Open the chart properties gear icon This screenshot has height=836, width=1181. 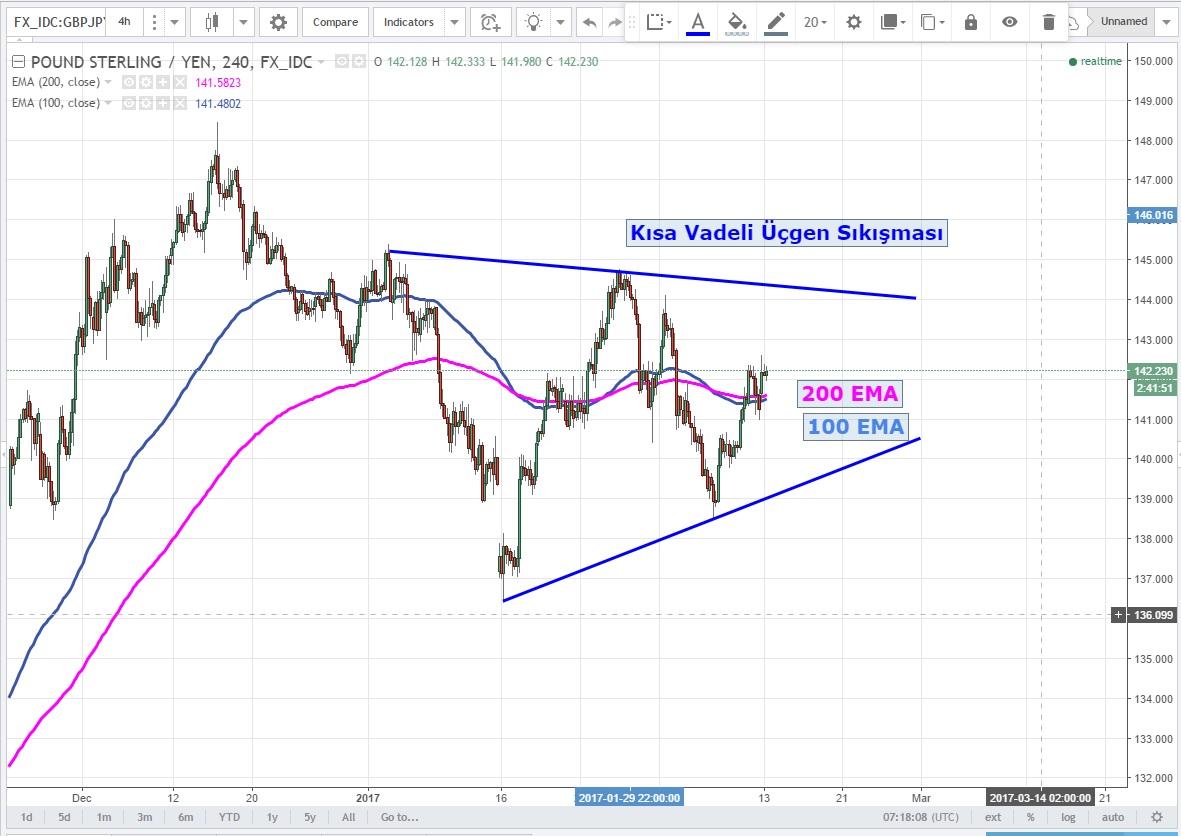[x=278, y=22]
